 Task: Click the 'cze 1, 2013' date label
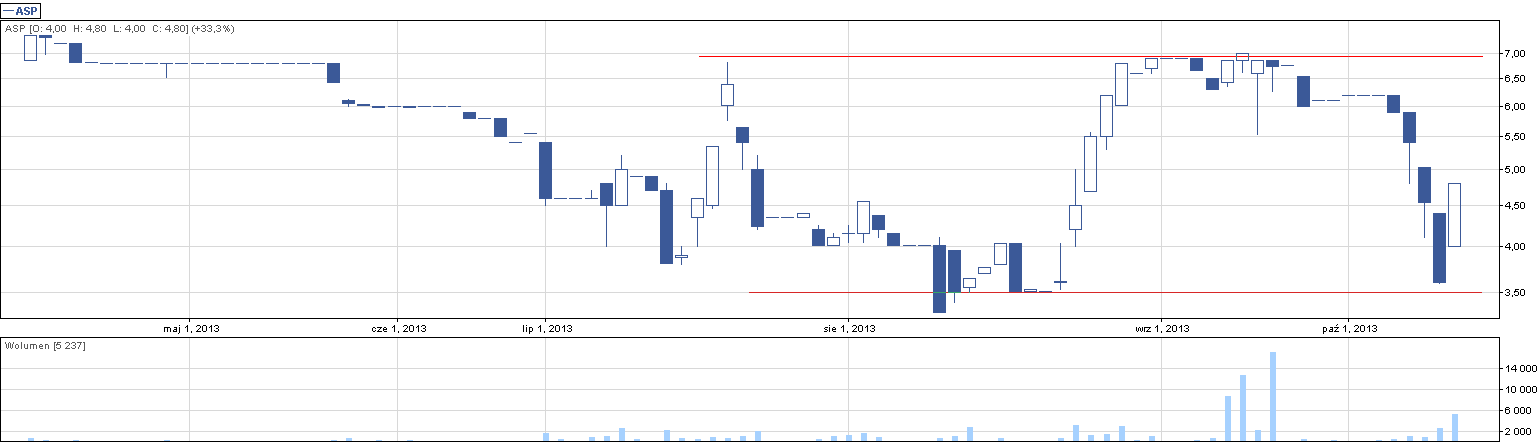(399, 328)
